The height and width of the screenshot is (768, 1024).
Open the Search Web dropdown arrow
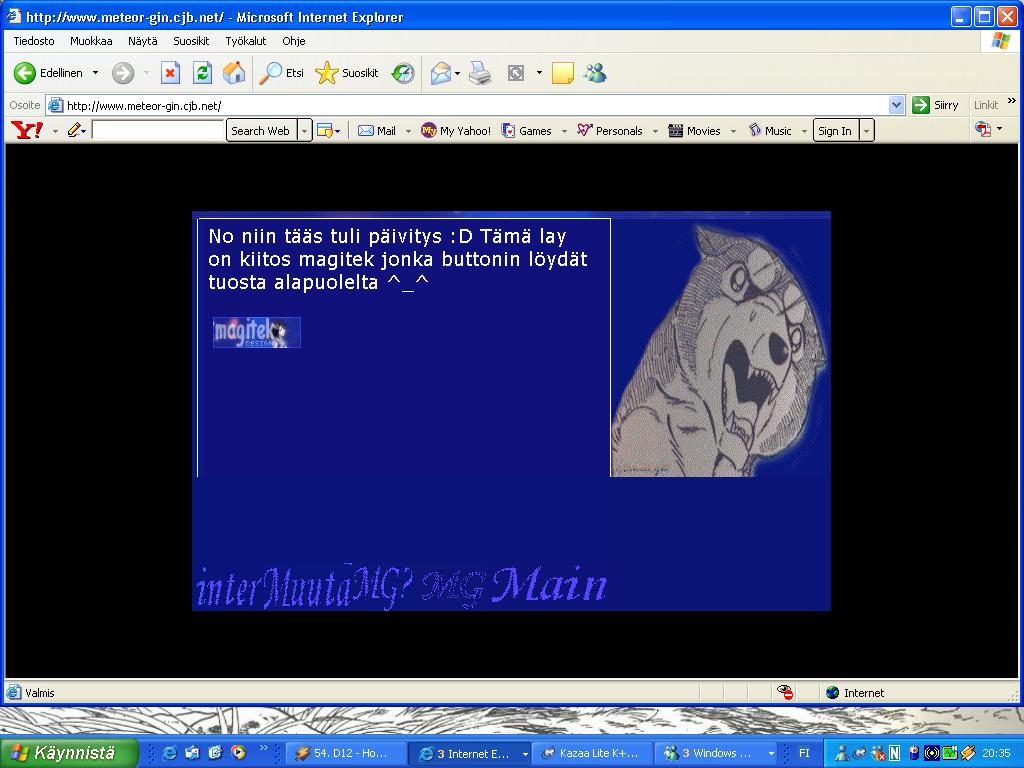click(305, 131)
